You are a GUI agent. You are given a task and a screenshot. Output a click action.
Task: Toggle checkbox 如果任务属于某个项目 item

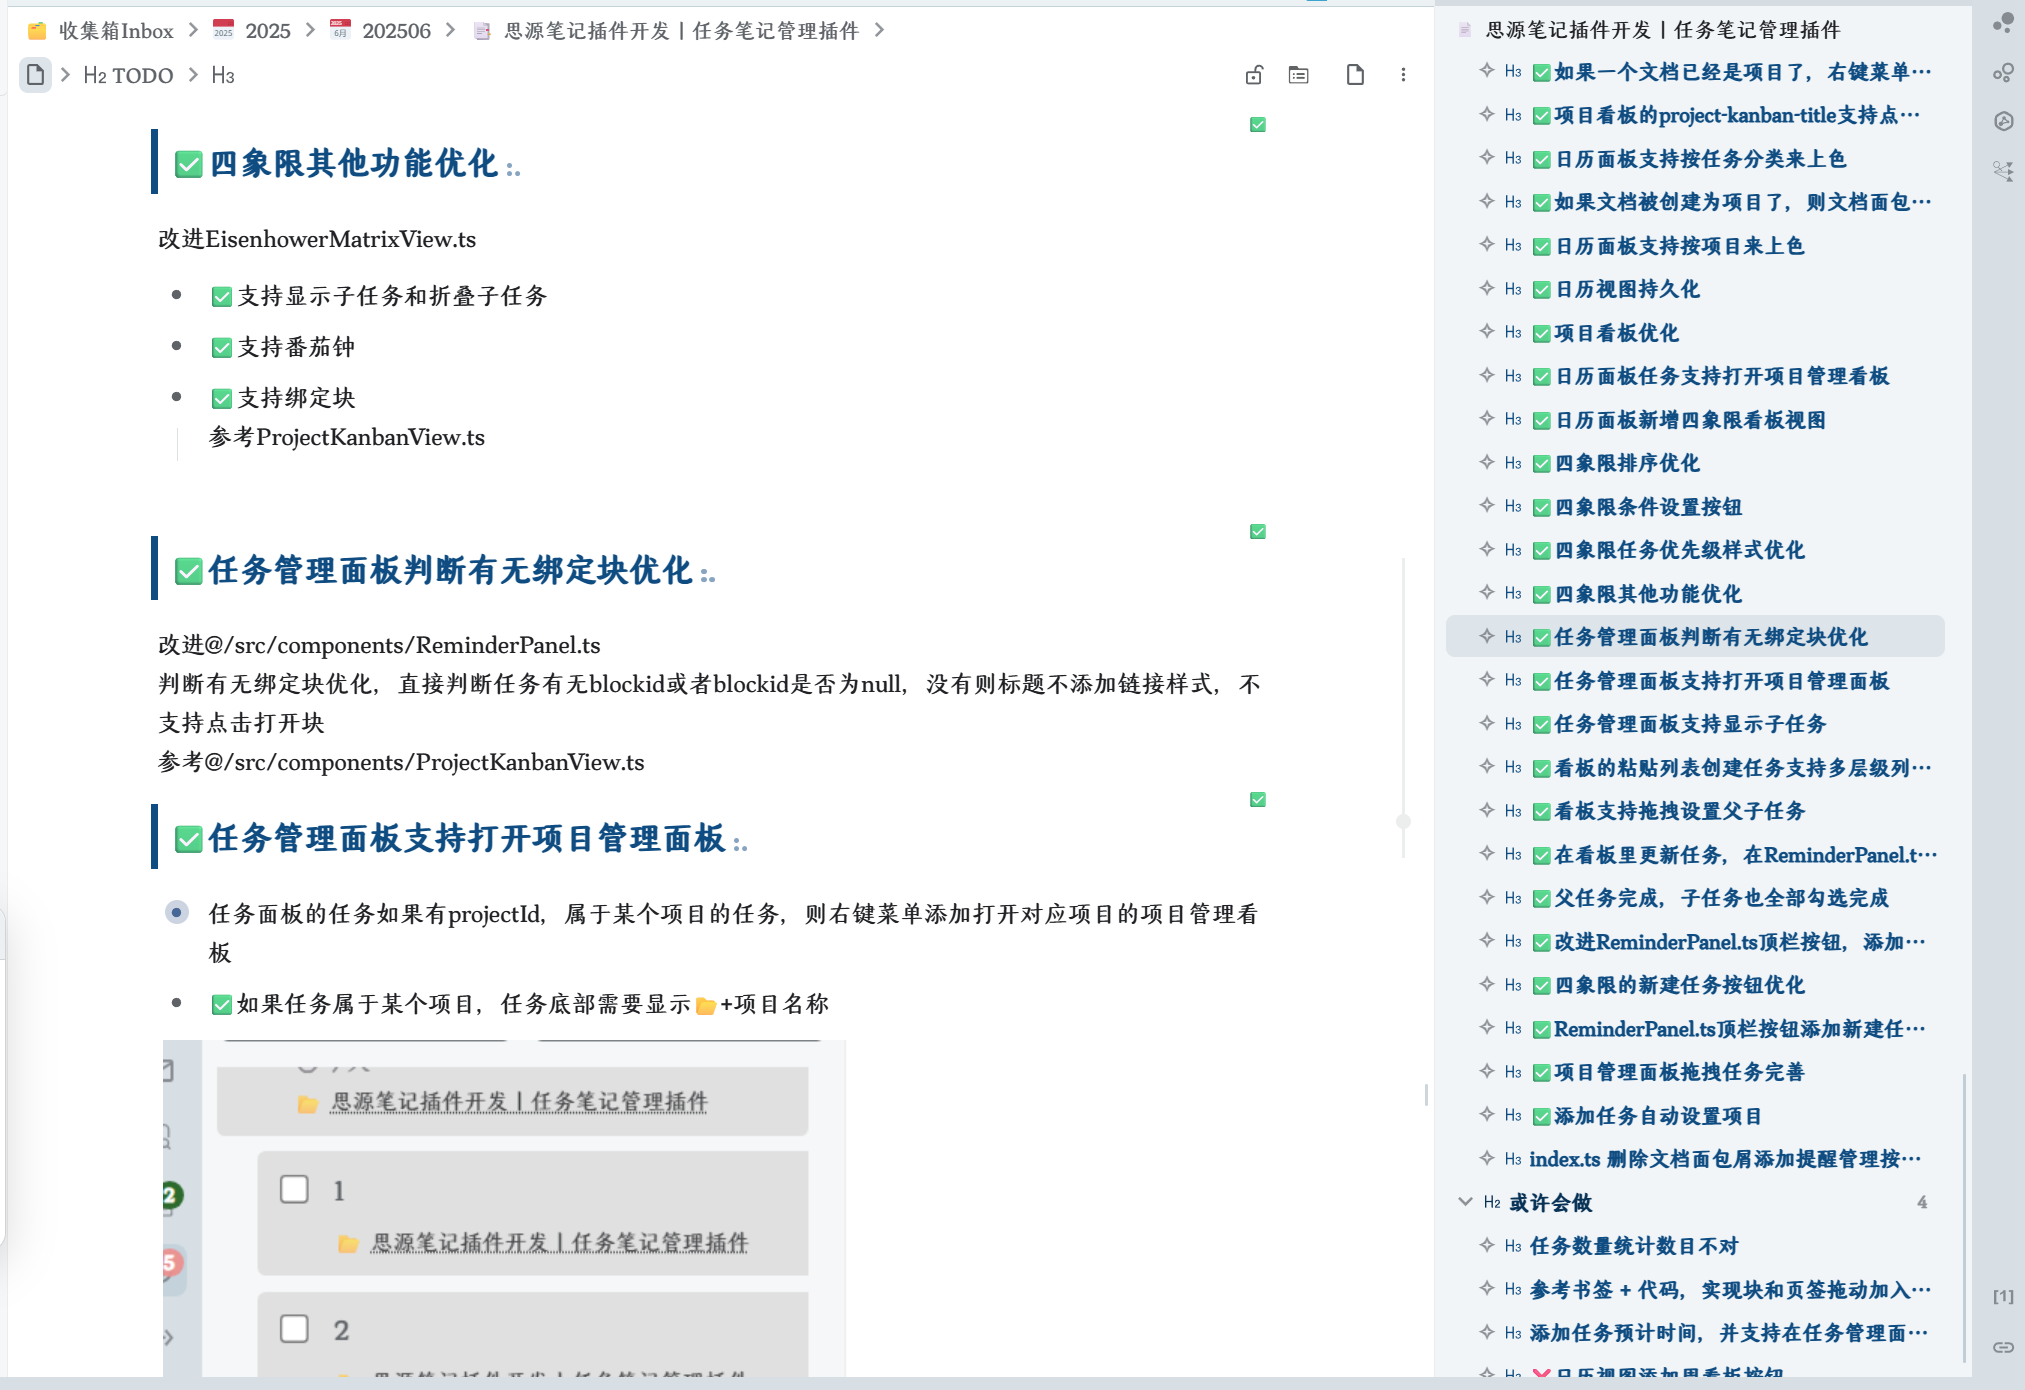tap(222, 1005)
